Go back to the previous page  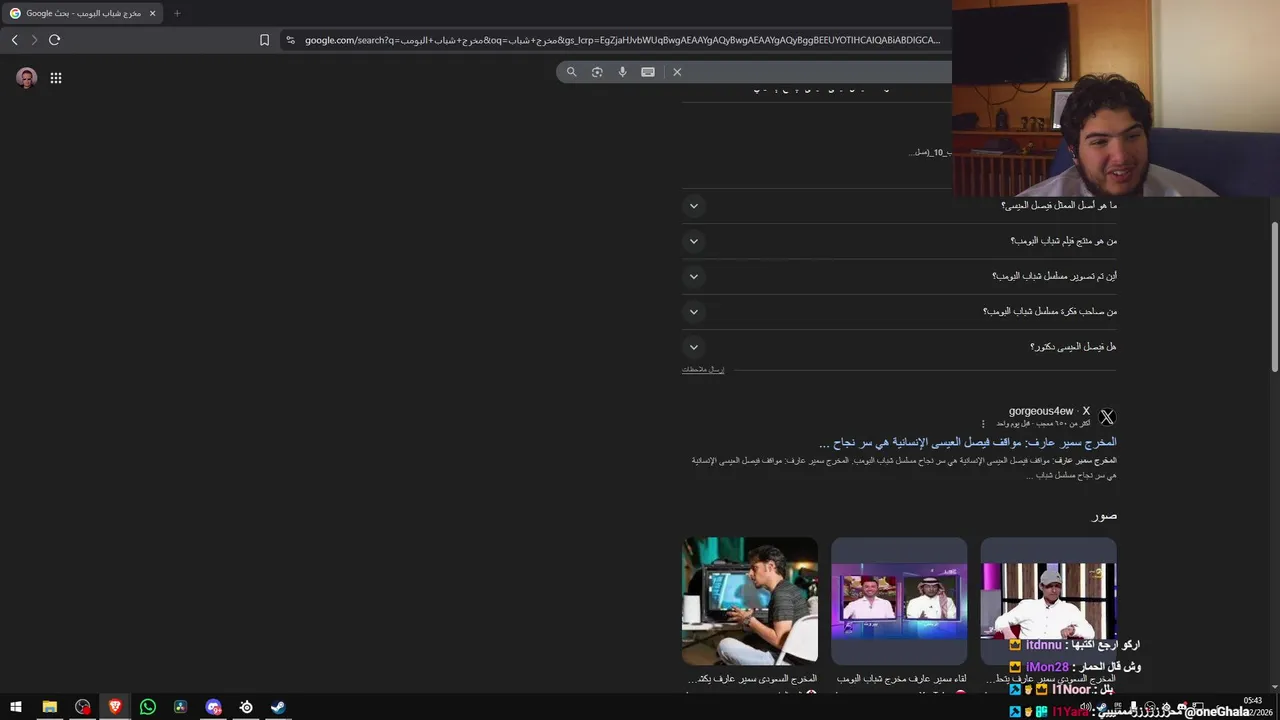point(14,40)
